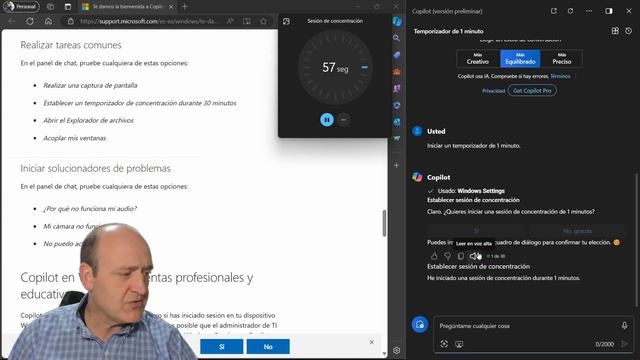Open the tab actions menu icon
640x360 pixels.
(68, 7)
